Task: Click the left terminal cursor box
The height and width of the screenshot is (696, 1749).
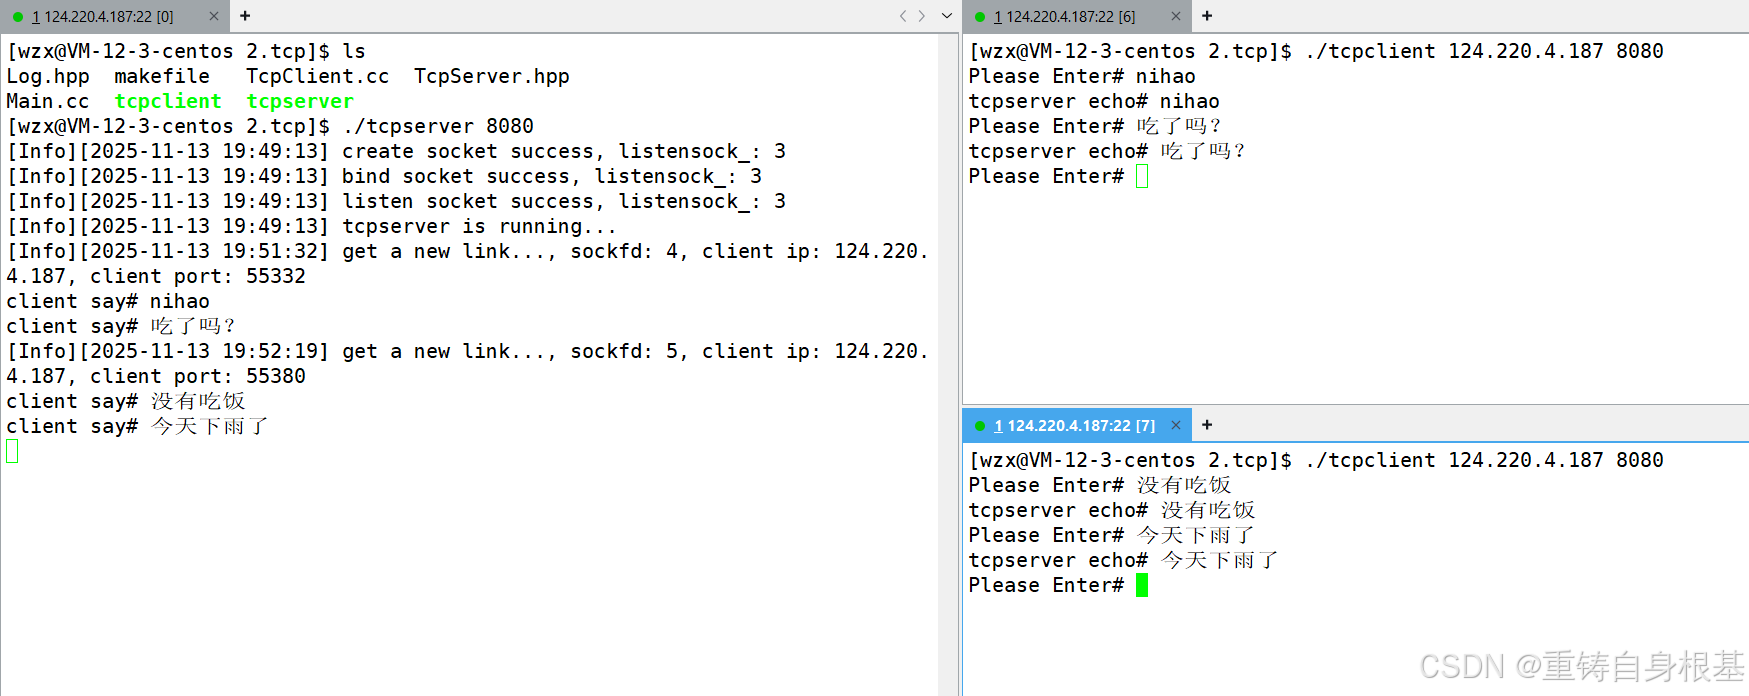Action: pyautogui.click(x=12, y=451)
